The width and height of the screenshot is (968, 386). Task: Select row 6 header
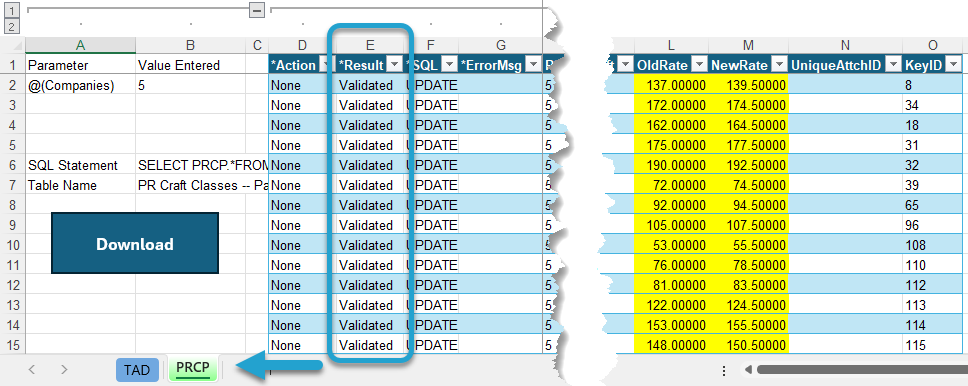12,166
